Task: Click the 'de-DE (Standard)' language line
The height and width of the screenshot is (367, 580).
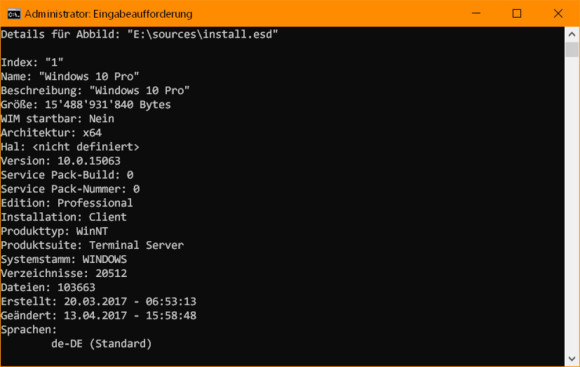Action: tap(101, 344)
